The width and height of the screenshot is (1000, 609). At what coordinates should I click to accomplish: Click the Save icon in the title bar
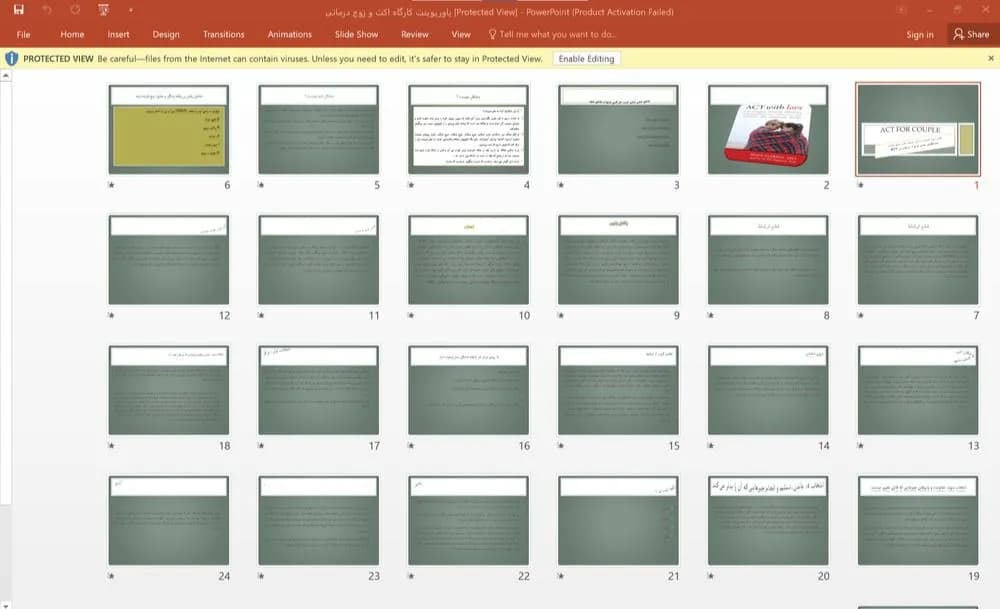tap(18, 10)
